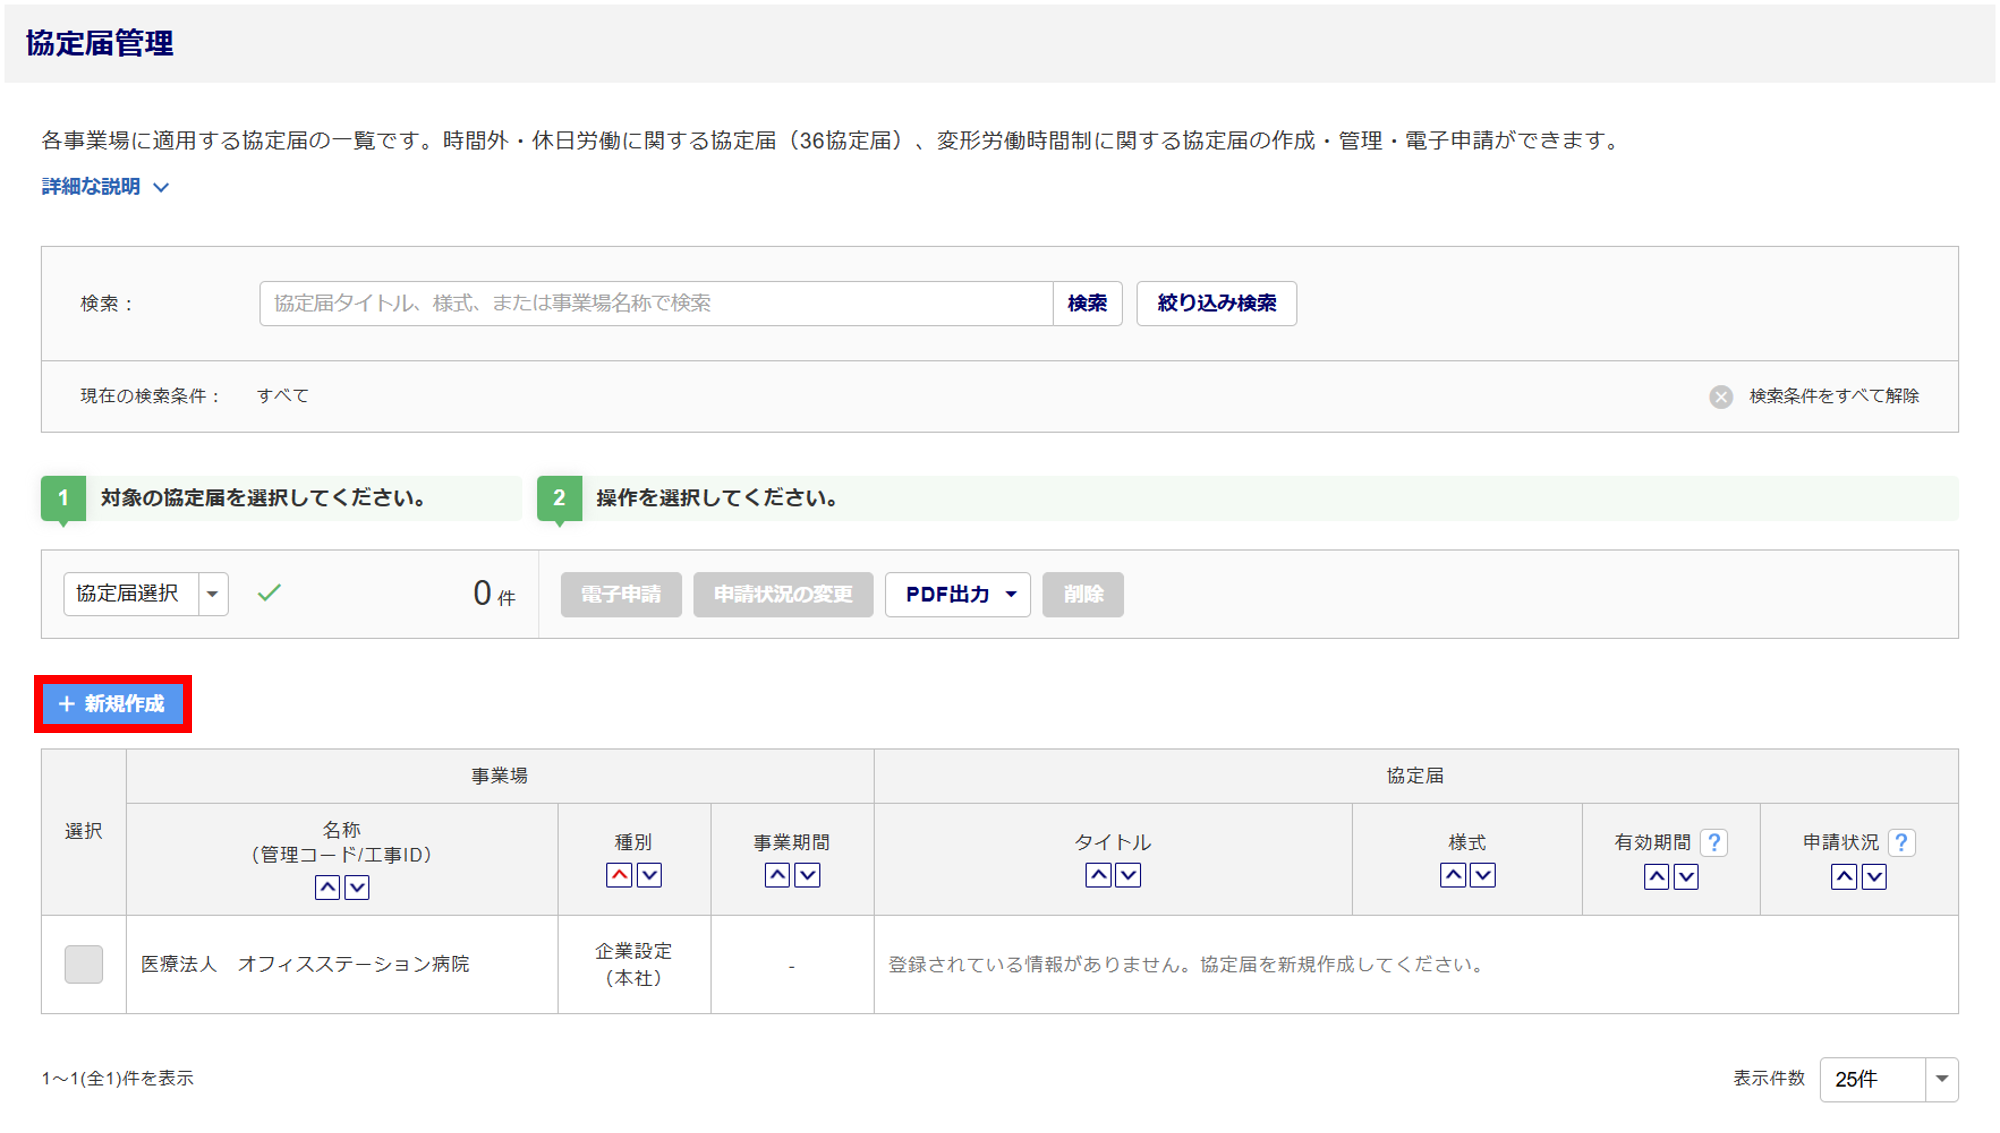This screenshot has width=2000, height=1133.
Task: Open the PDF出力 dropdown menu
Action: click(x=958, y=595)
